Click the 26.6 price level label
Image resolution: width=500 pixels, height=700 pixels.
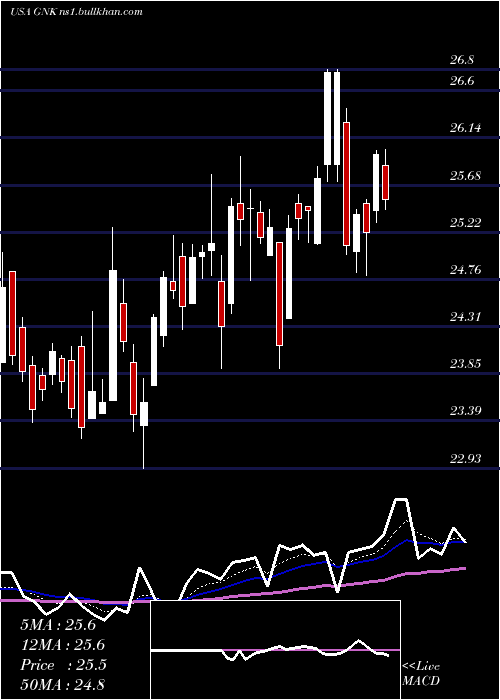pyautogui.click(x=462, y=81)
